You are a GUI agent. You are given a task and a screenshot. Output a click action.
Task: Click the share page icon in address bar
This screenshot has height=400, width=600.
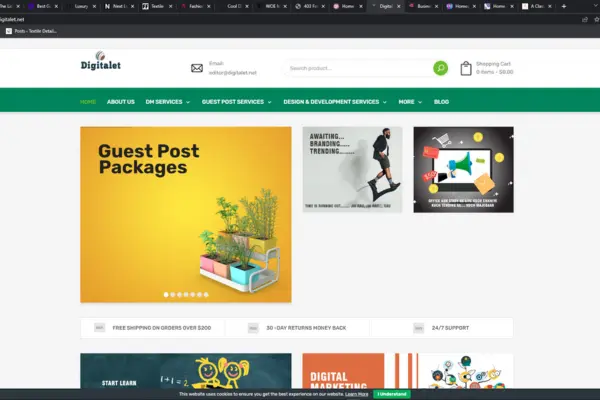point(585,19)
